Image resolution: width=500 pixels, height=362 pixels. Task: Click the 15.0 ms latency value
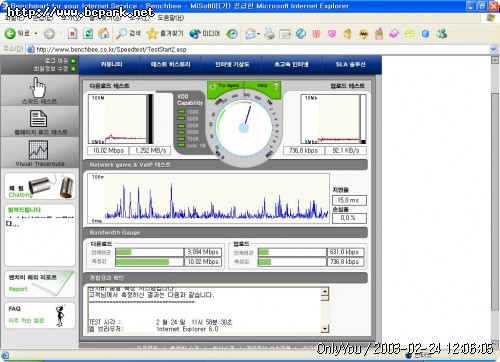pos(349,200)
